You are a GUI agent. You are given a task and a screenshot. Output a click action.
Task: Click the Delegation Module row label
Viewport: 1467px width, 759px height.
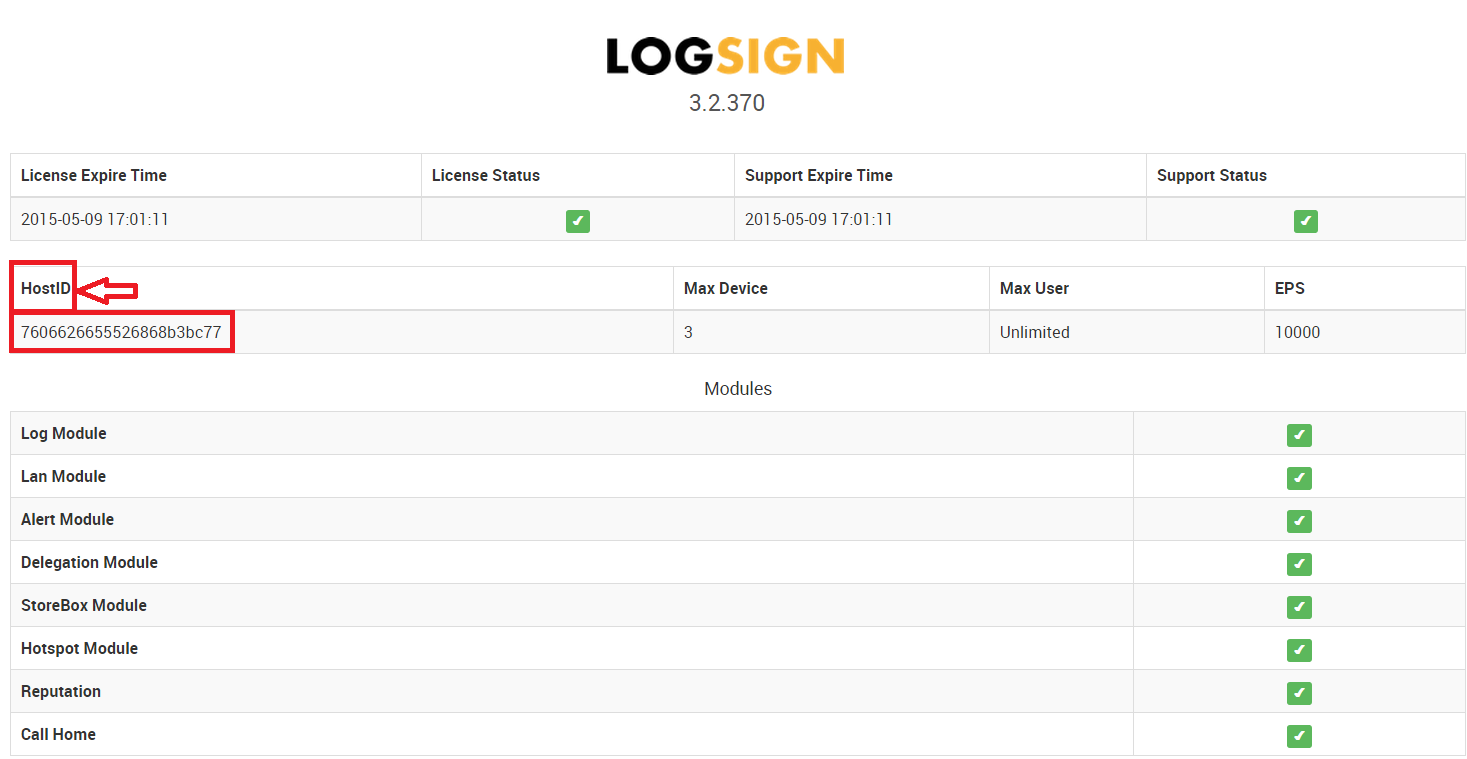tap(90, 562)
